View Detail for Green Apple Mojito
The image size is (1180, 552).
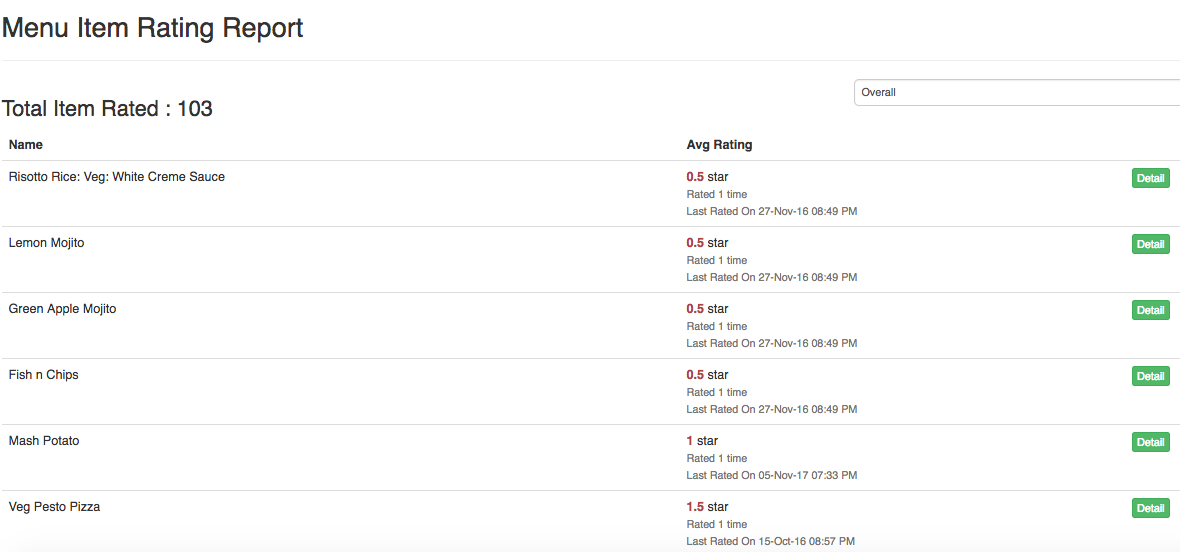tap(1150, 310)
